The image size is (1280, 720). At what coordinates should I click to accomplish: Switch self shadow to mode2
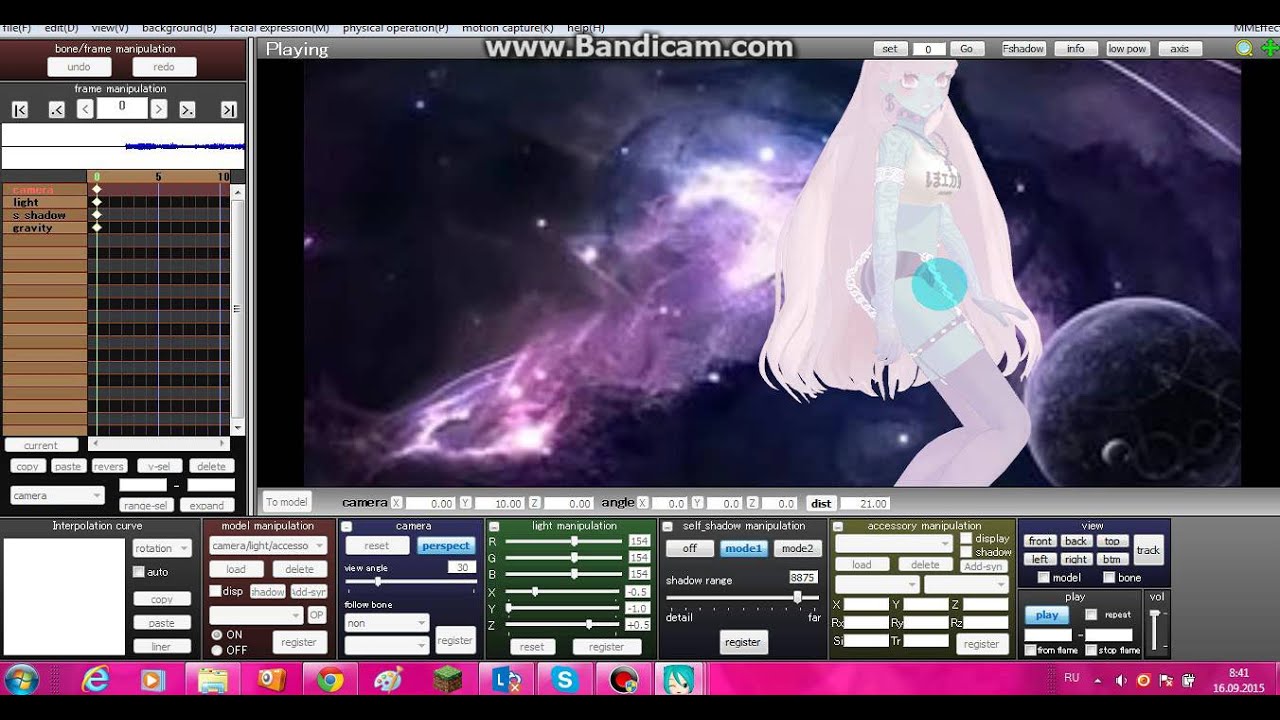coord(797,548)
